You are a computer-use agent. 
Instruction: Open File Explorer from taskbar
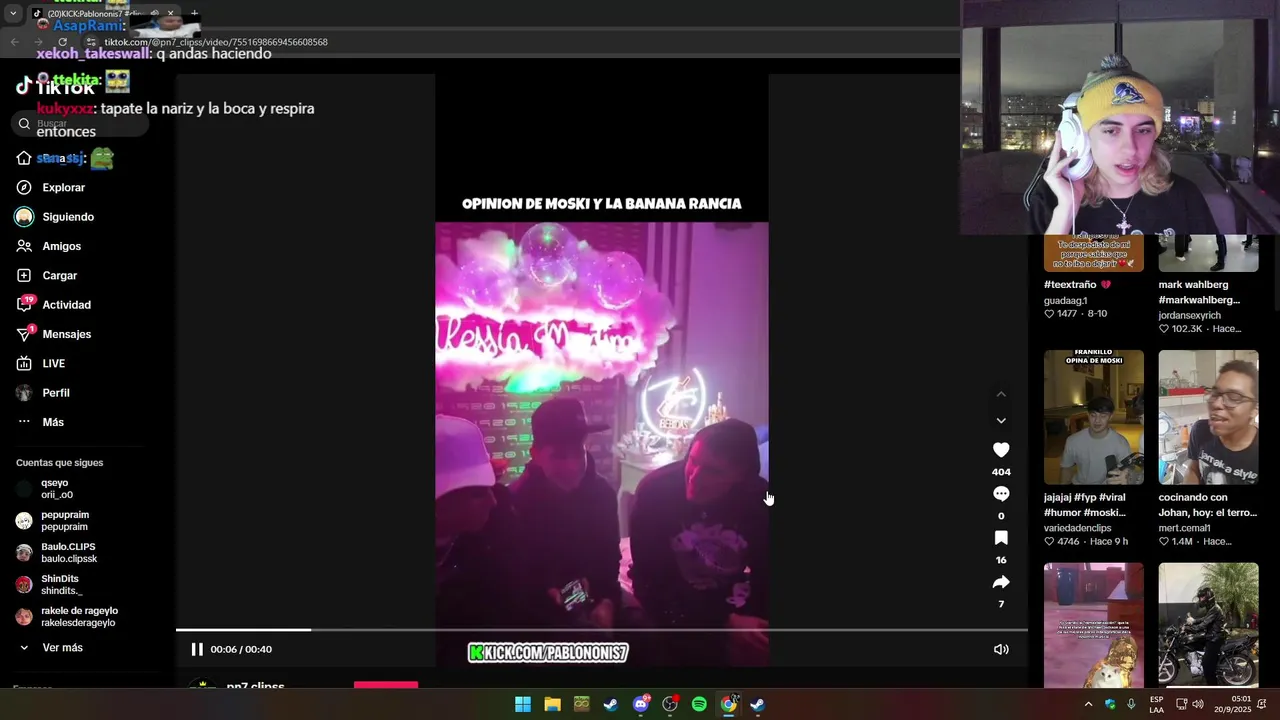coord(552,705)
